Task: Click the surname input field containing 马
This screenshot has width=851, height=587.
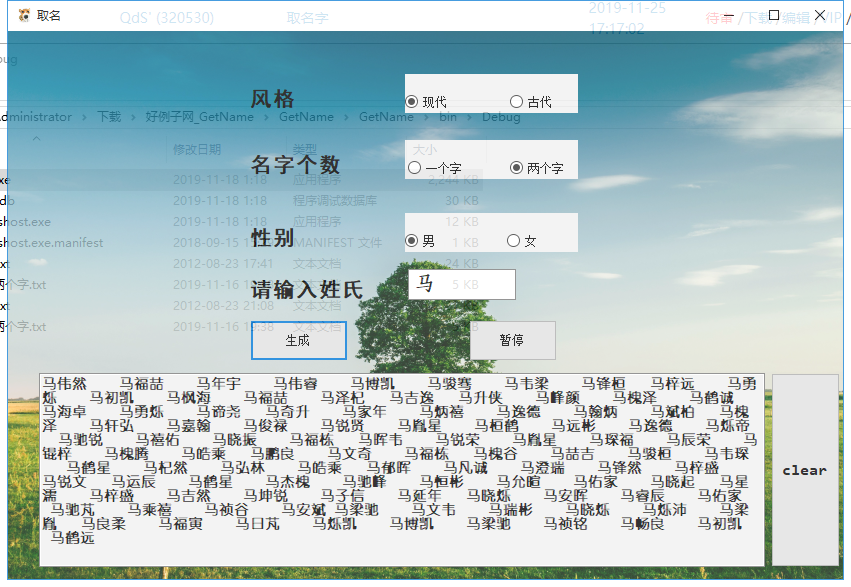Action: coord(462,284)
